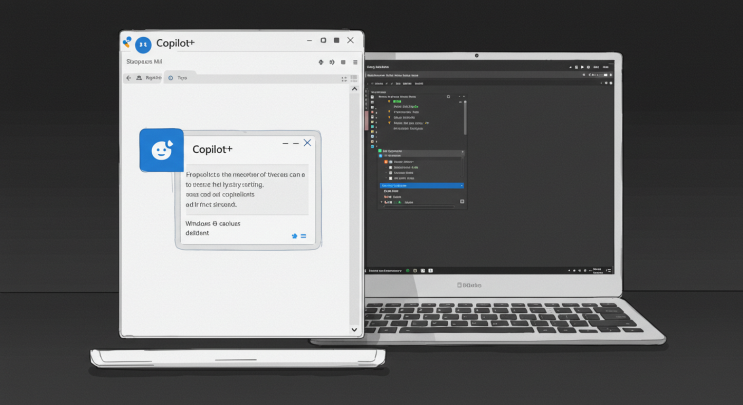Screen dimensions: 743x405
Task: Close the outer Copilot+ window
Action: tap(350, 40)
